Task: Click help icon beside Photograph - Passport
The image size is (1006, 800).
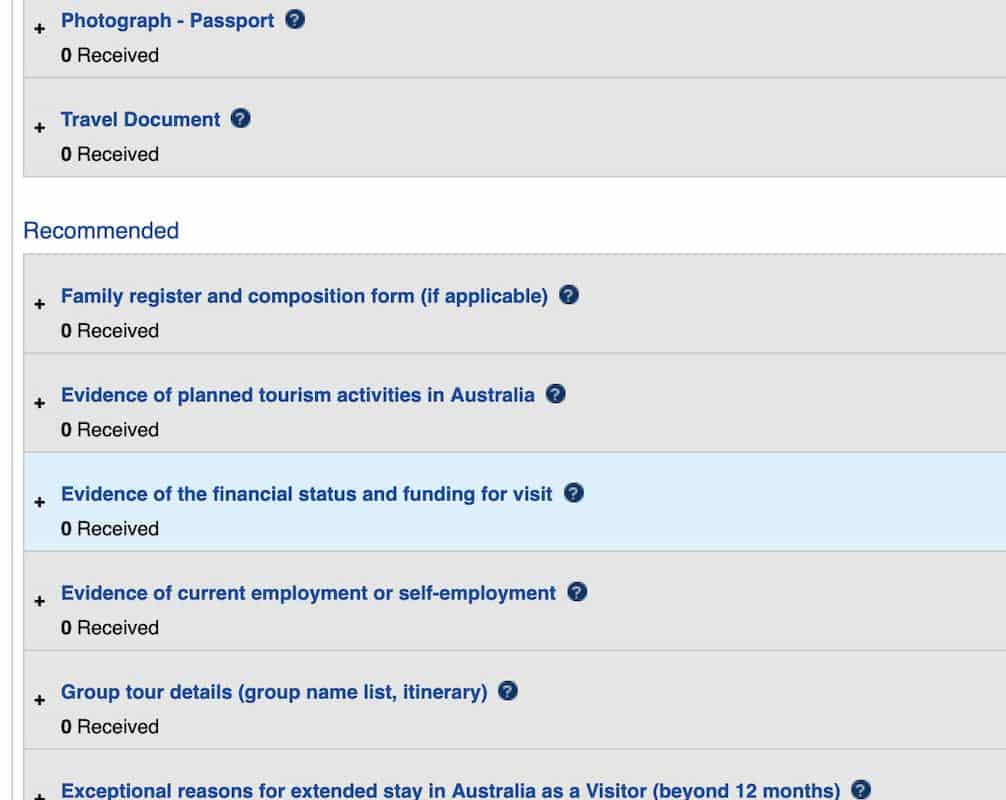Action: click(295, 20)
